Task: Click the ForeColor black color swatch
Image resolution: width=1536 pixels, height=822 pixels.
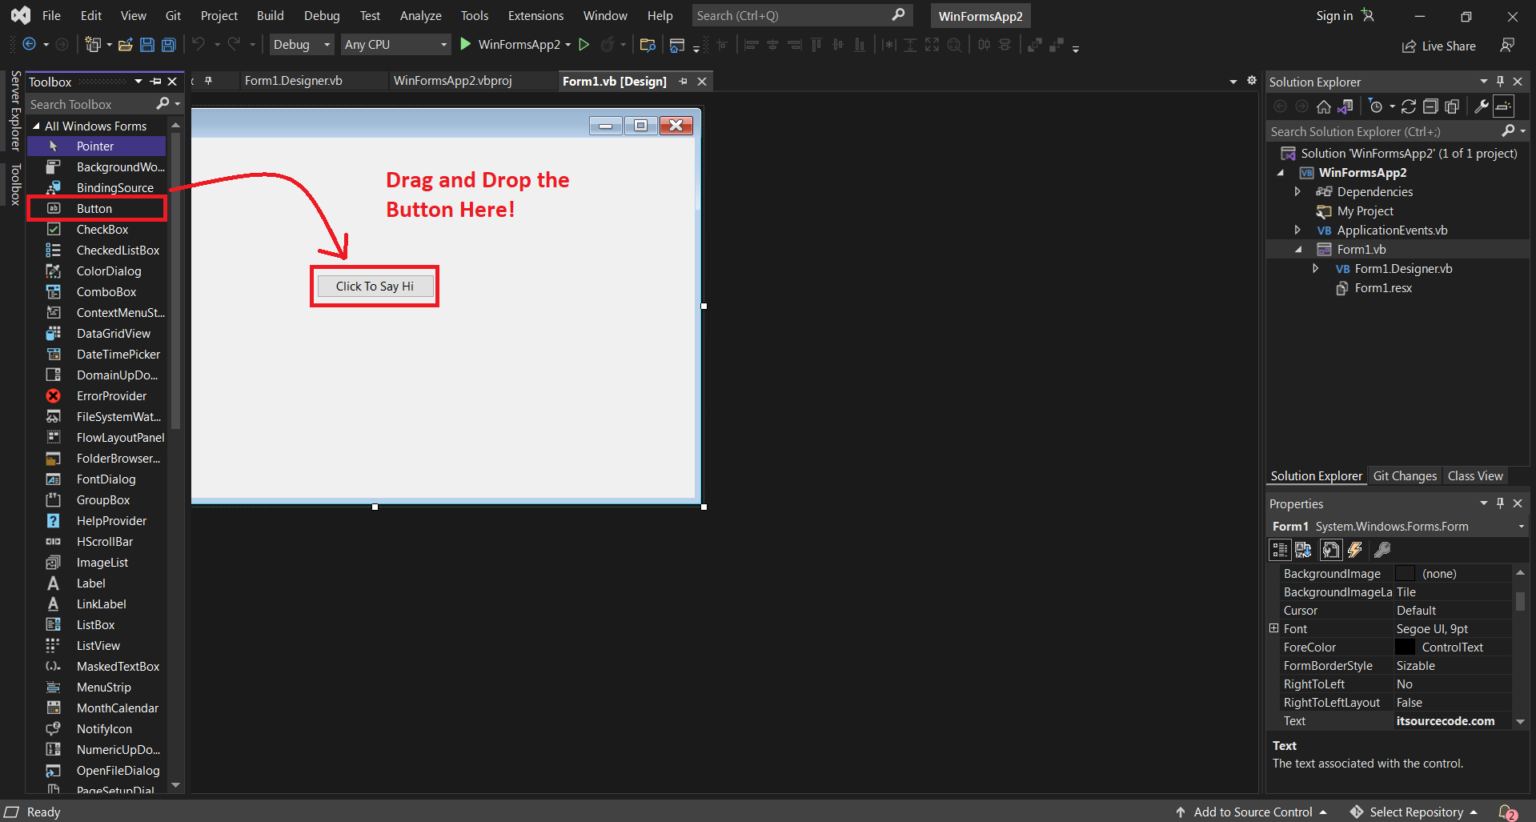Action: pos(1405,648)
